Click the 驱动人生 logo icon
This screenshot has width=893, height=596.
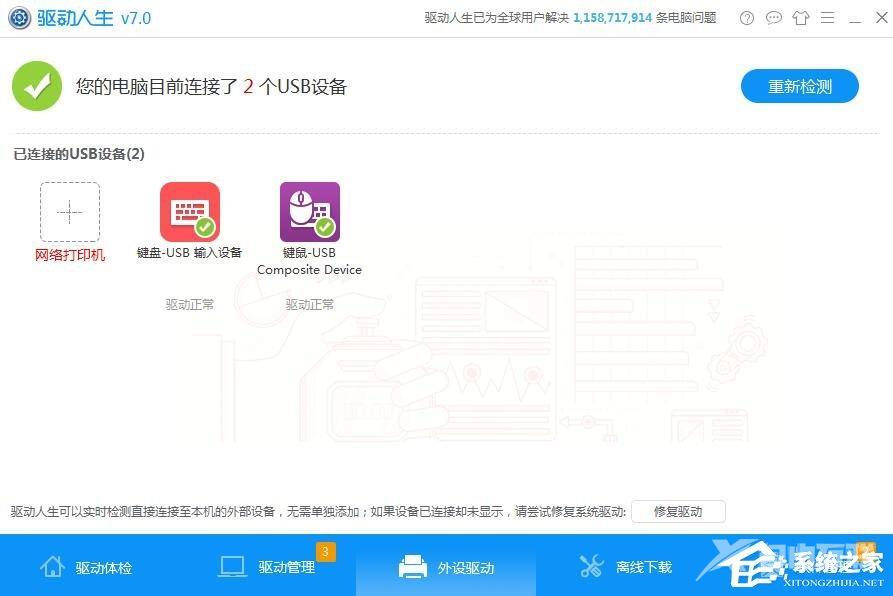pyautogui.click(x=19, y=17)
